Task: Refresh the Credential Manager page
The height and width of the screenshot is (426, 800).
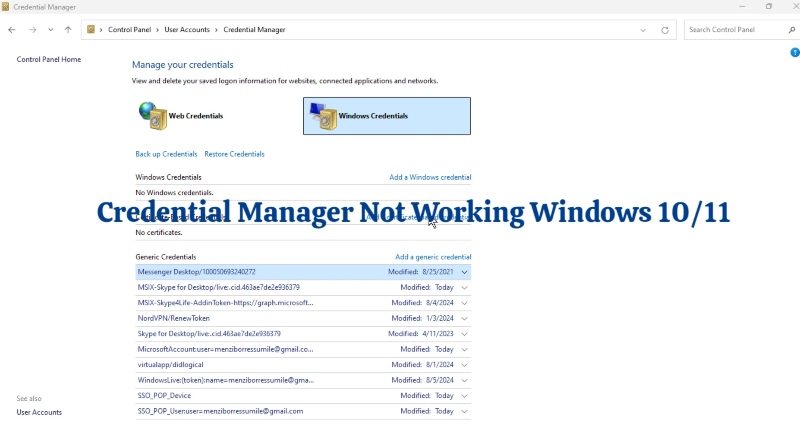Action: click(x=665, y=30)
